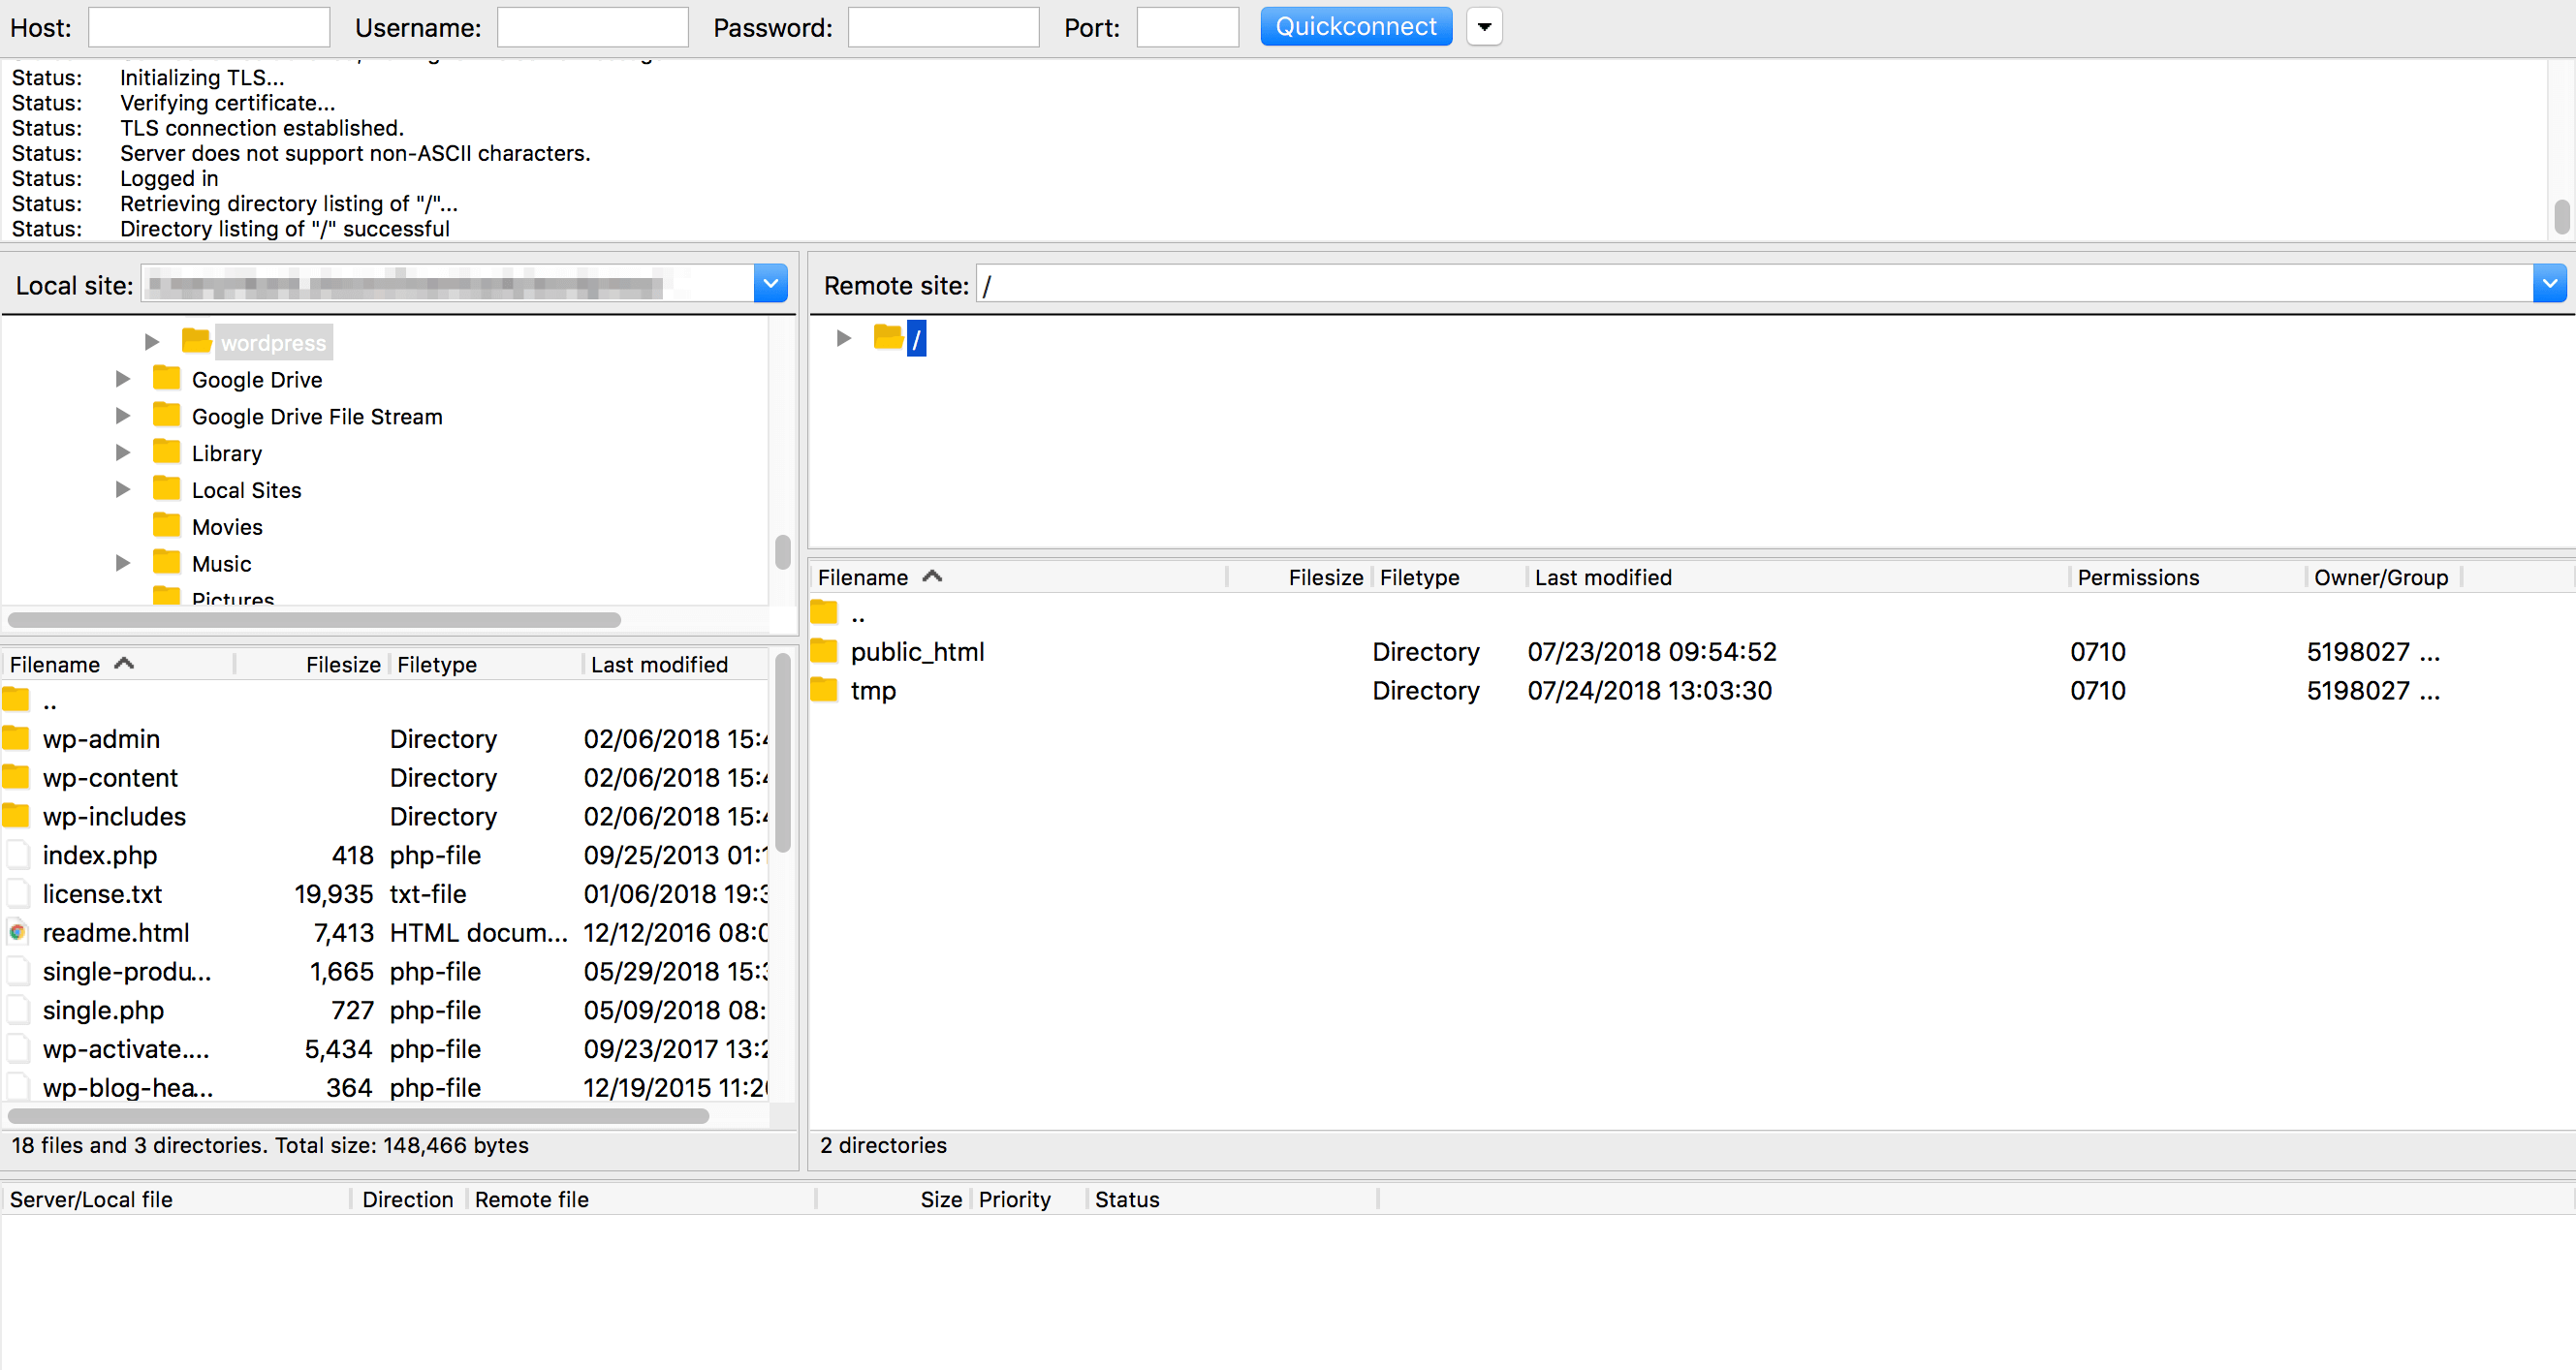Open the public_html directory
2576x1370 pixels.
pyautogui.click(x=917, y=651)
